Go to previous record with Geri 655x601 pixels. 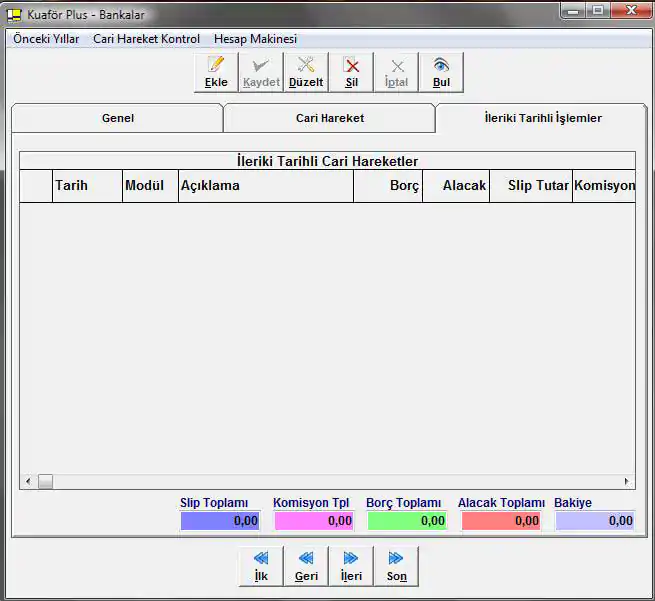pyautogui.click(x=306, y=559)
